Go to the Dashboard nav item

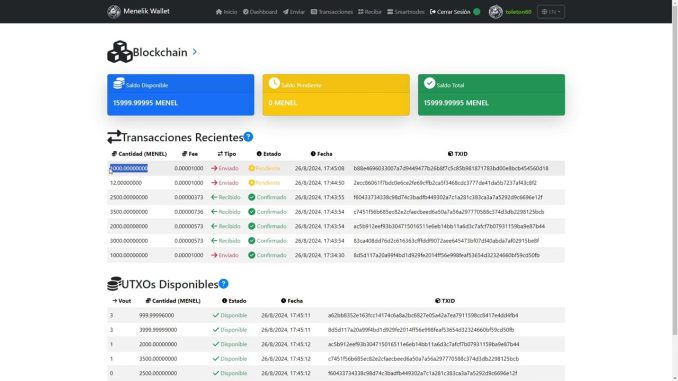(x=260, y=12)
